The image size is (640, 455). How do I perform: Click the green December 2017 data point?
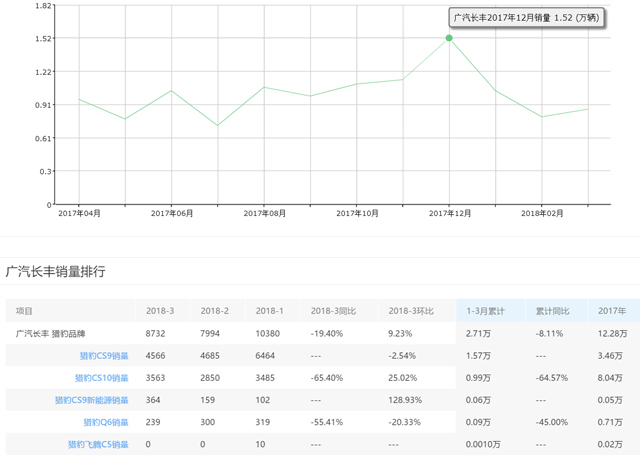tap(449, 38)
